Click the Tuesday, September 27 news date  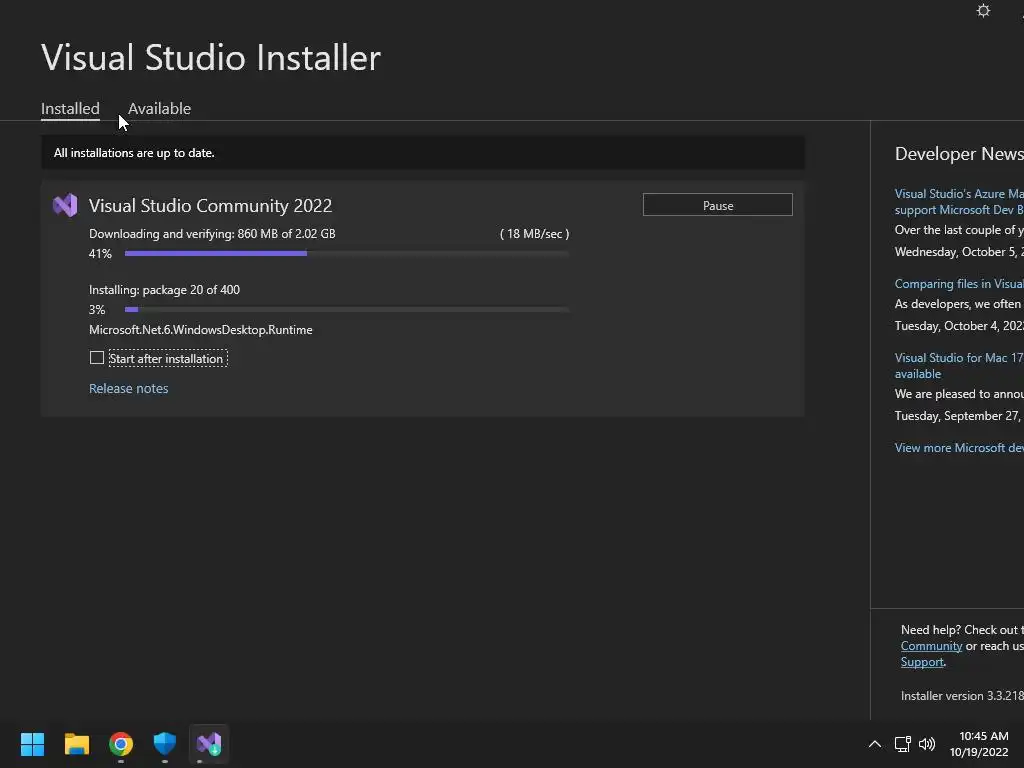coord(959,416)
